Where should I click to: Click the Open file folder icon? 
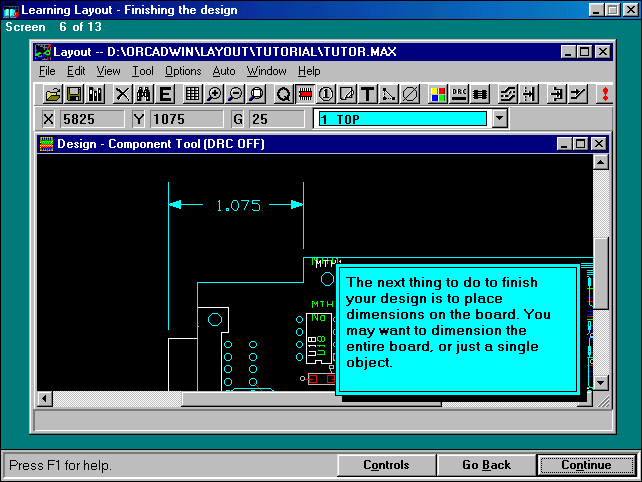click(53, 94)
